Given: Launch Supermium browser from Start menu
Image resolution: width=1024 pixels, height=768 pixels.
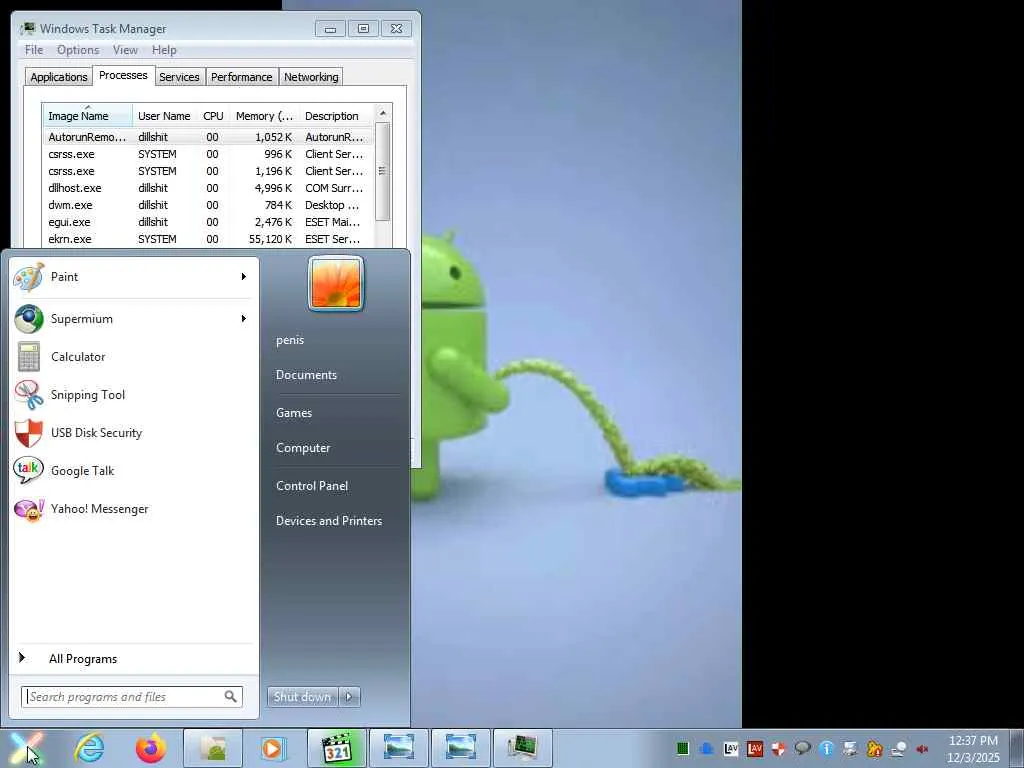Looking at the screenshot, I should [x=133, y=319].
